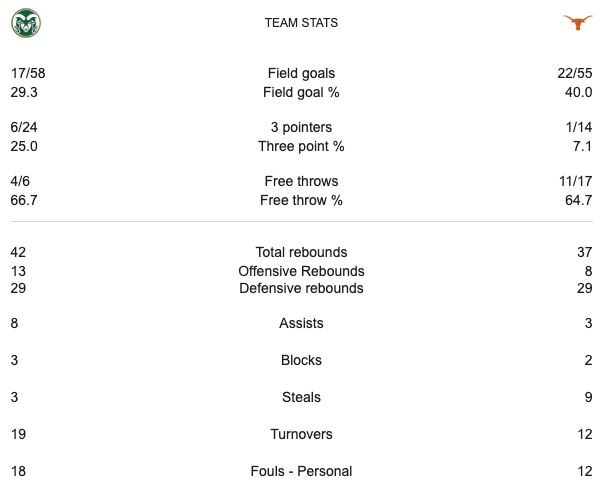Select the Steals stat label
The height and width of the screenshot is (491, 600).
click(301, 397)
